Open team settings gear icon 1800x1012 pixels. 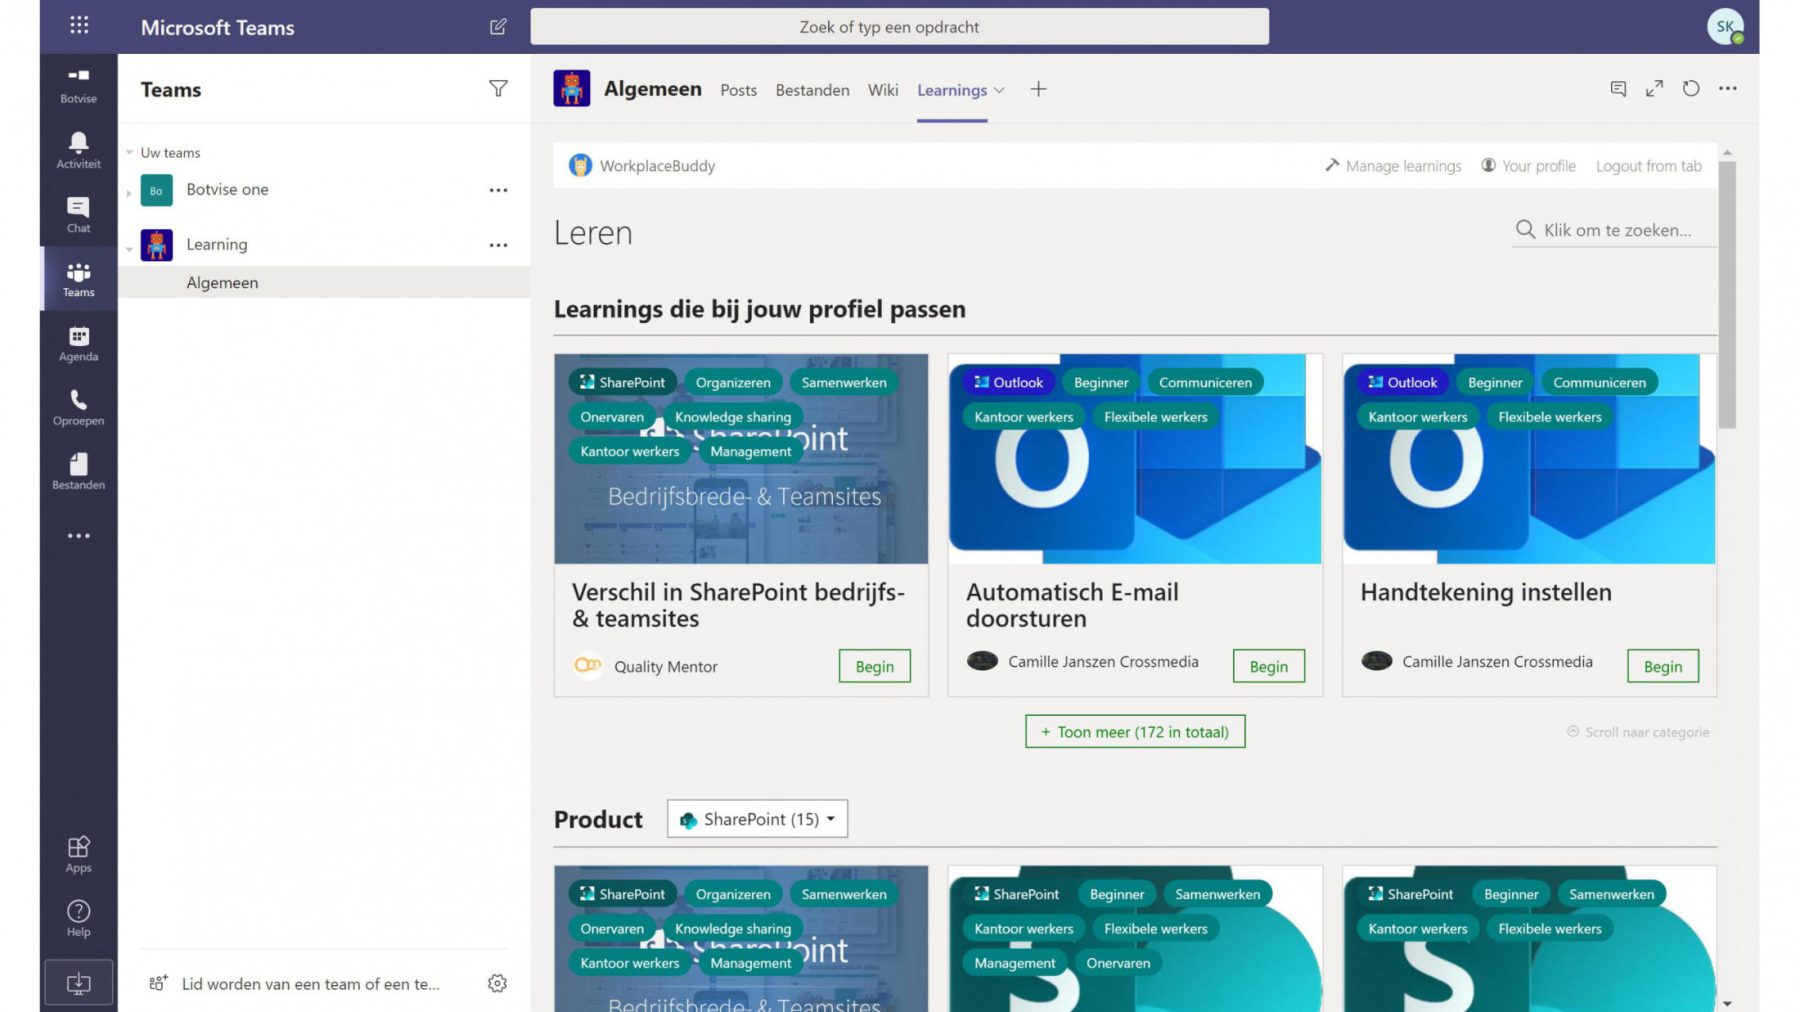(497, 983)
